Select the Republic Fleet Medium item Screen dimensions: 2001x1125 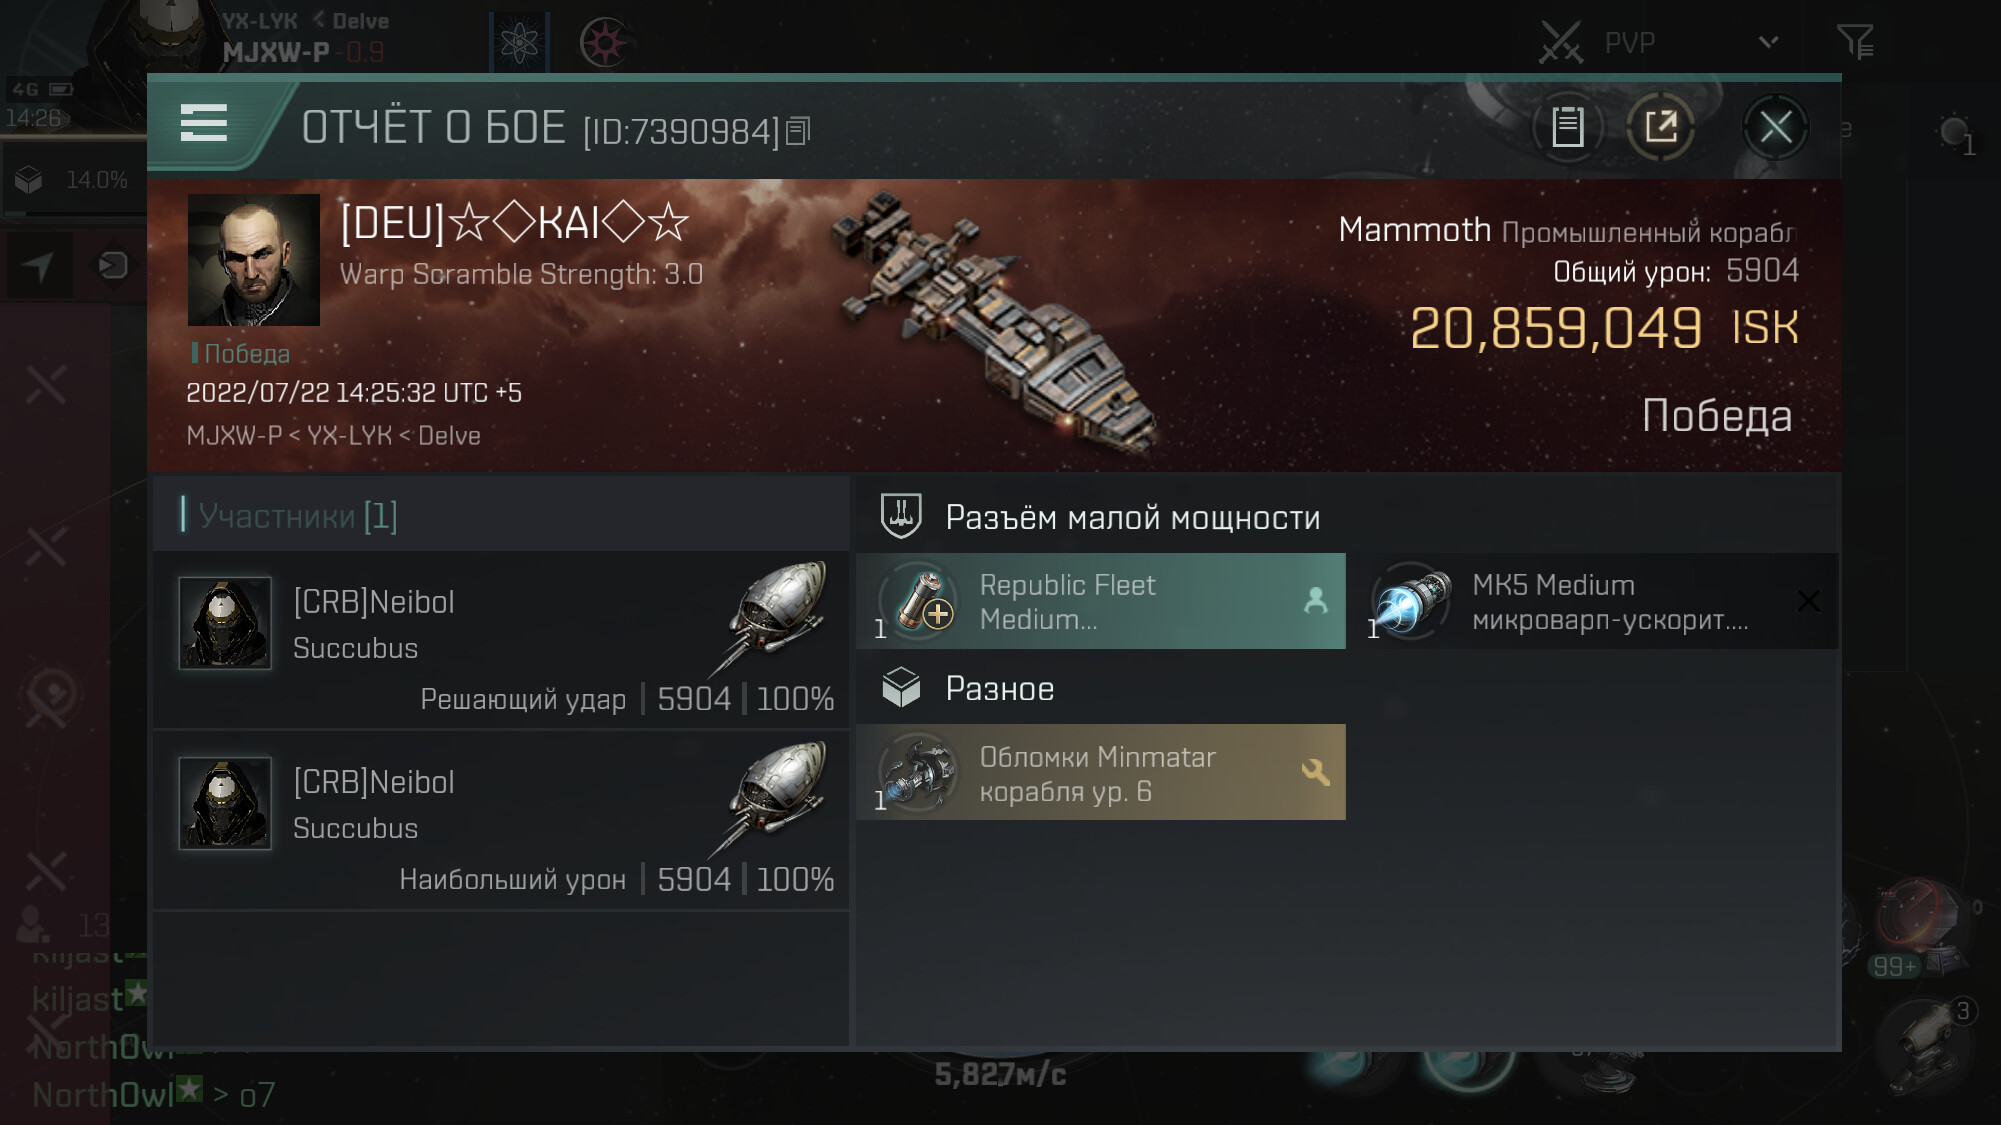pos(1100,601)
